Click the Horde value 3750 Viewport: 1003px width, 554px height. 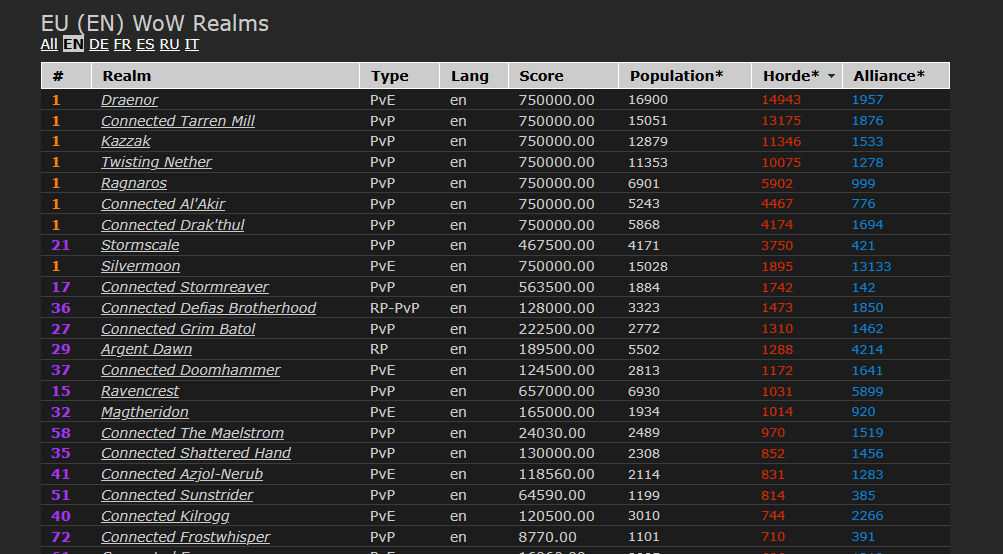(x=777, y=245)
